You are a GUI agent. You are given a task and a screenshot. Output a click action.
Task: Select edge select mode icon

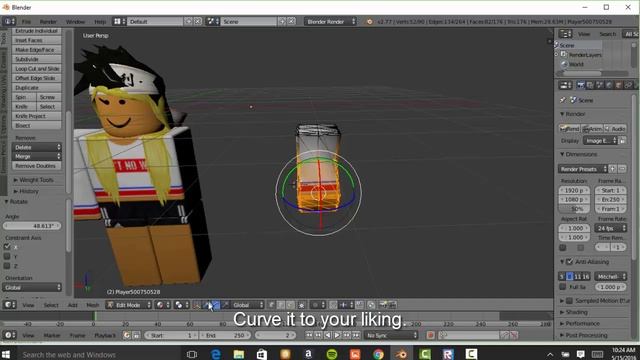coord(281,305)
